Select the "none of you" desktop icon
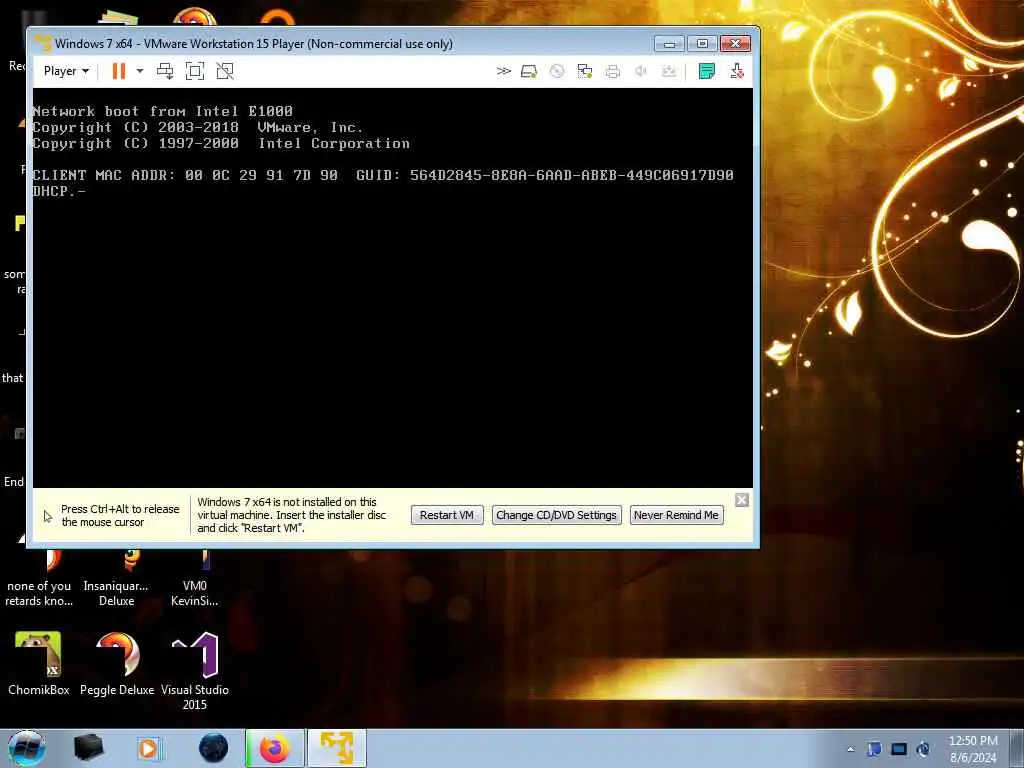This screenshot has width=1024, height=768. click(39, 579)
